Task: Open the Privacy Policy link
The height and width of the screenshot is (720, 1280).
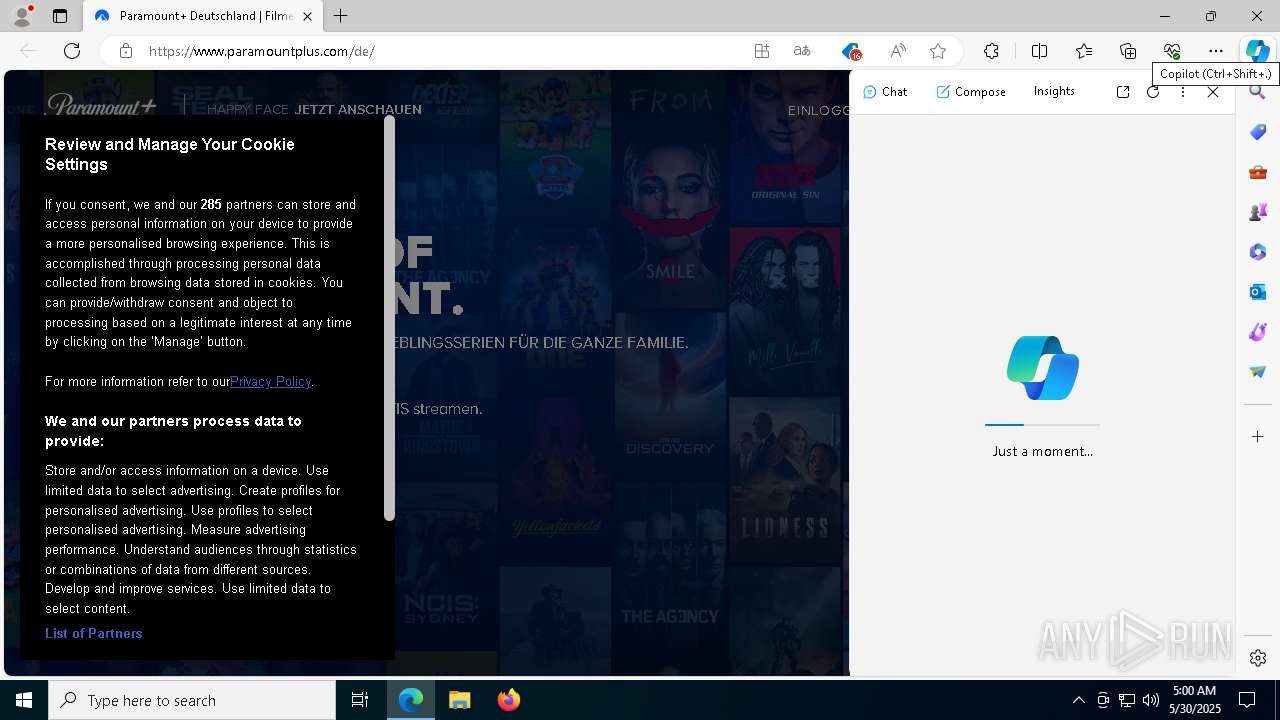Action: coord(271,381)
